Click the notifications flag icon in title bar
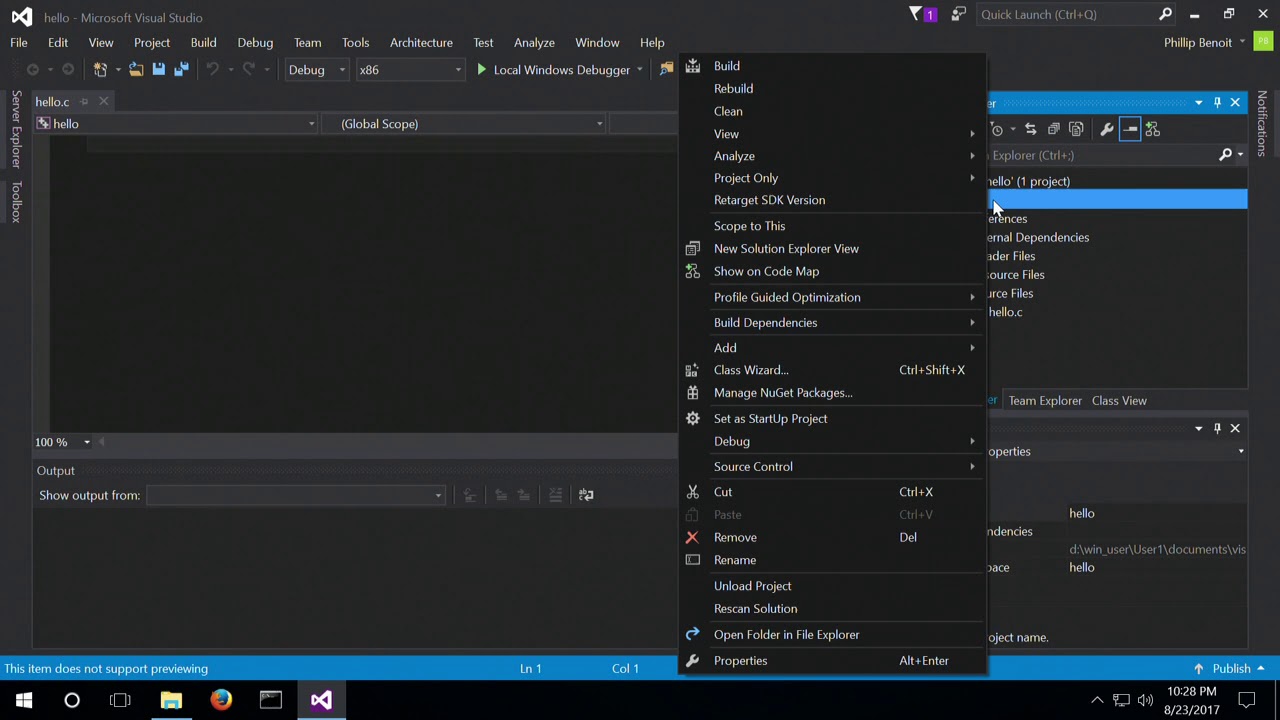This screenshot has height=720, width=1280. coord(915,14)
